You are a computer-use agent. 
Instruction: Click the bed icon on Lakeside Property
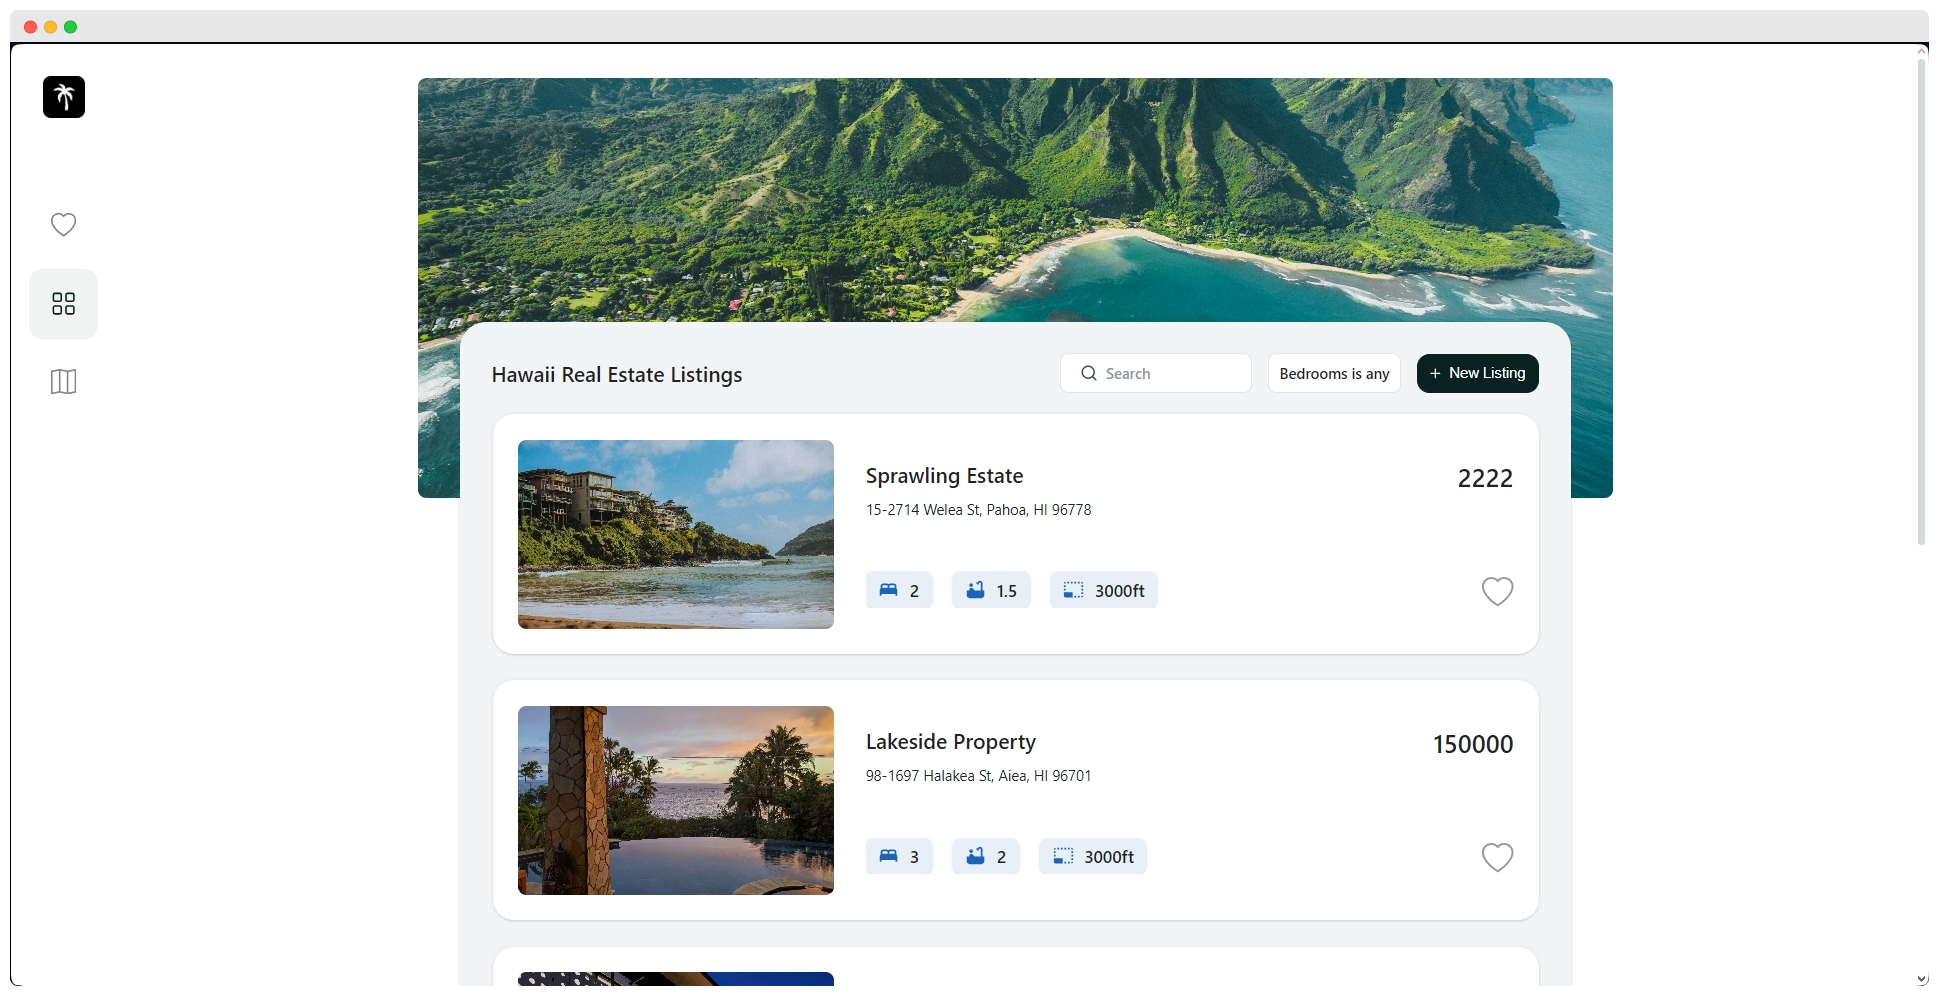pos(888,856)
